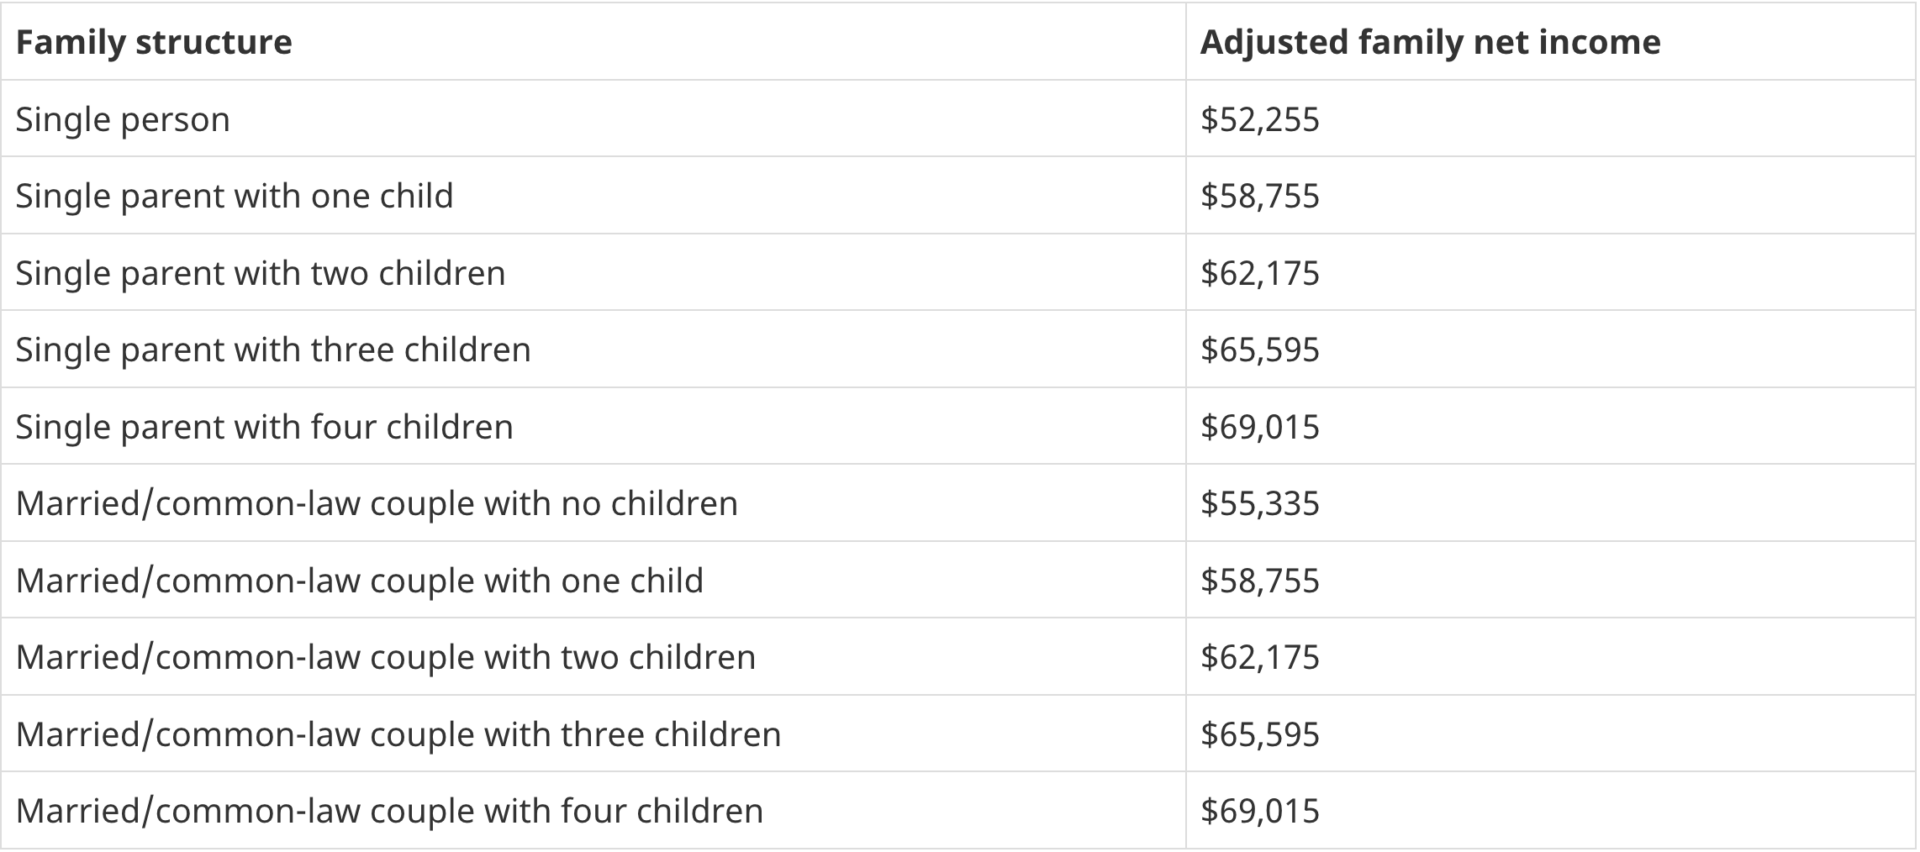The image size is (1920, 852).
Task: Select "Single parent with two children" cell
Action: point(260,273)
